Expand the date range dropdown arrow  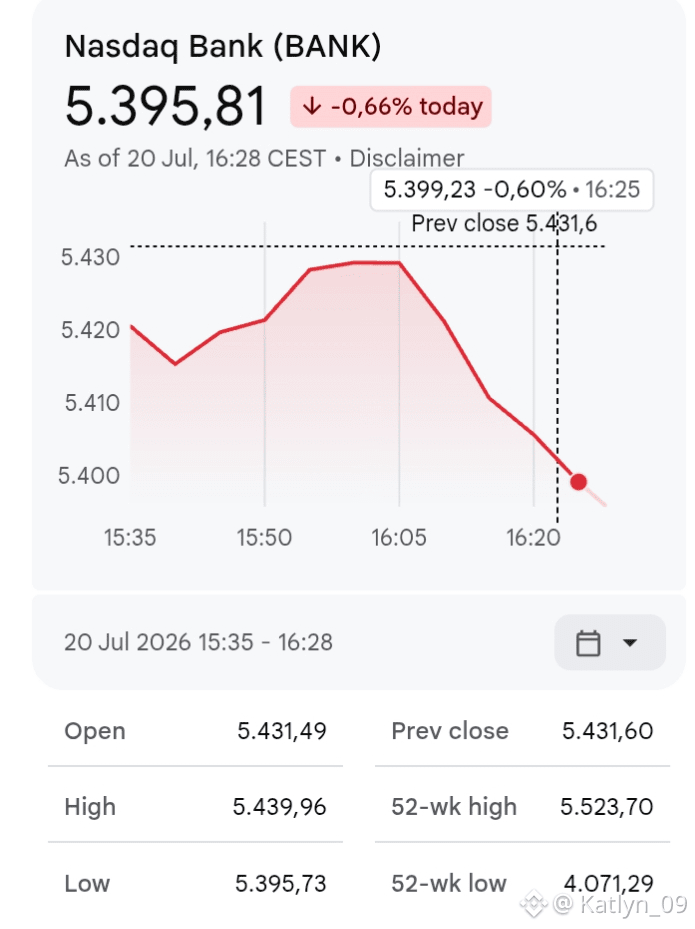click(630, 643)
